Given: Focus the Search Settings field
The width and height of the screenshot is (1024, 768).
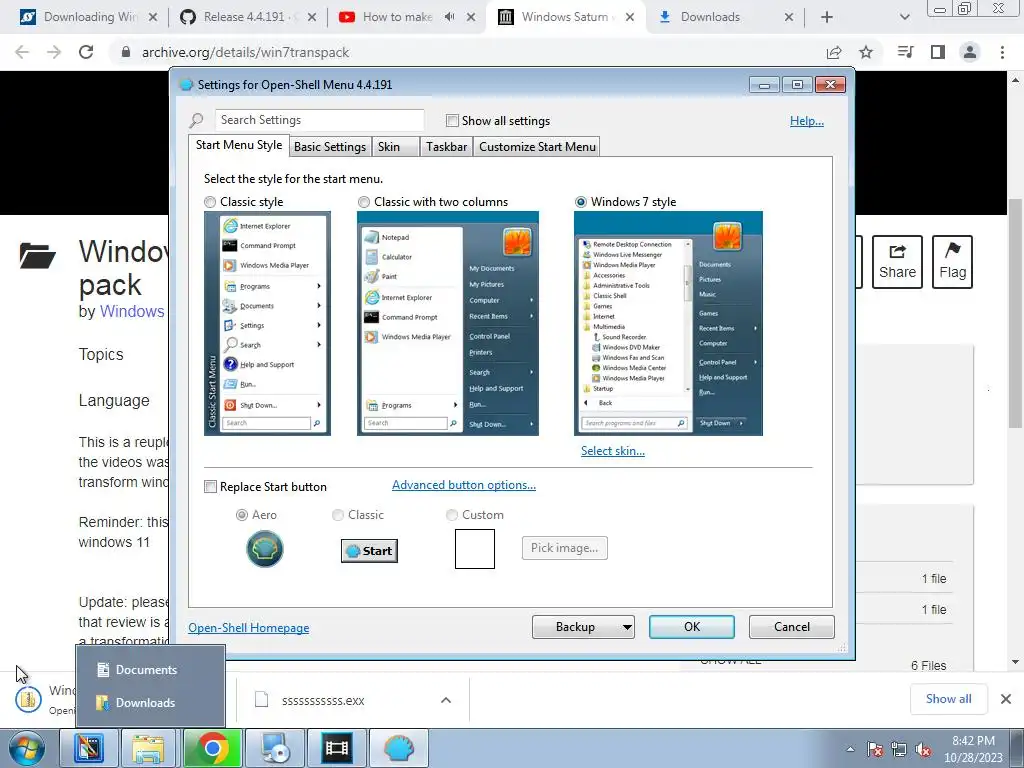Looking at the screenshot, I should [319, 120].
